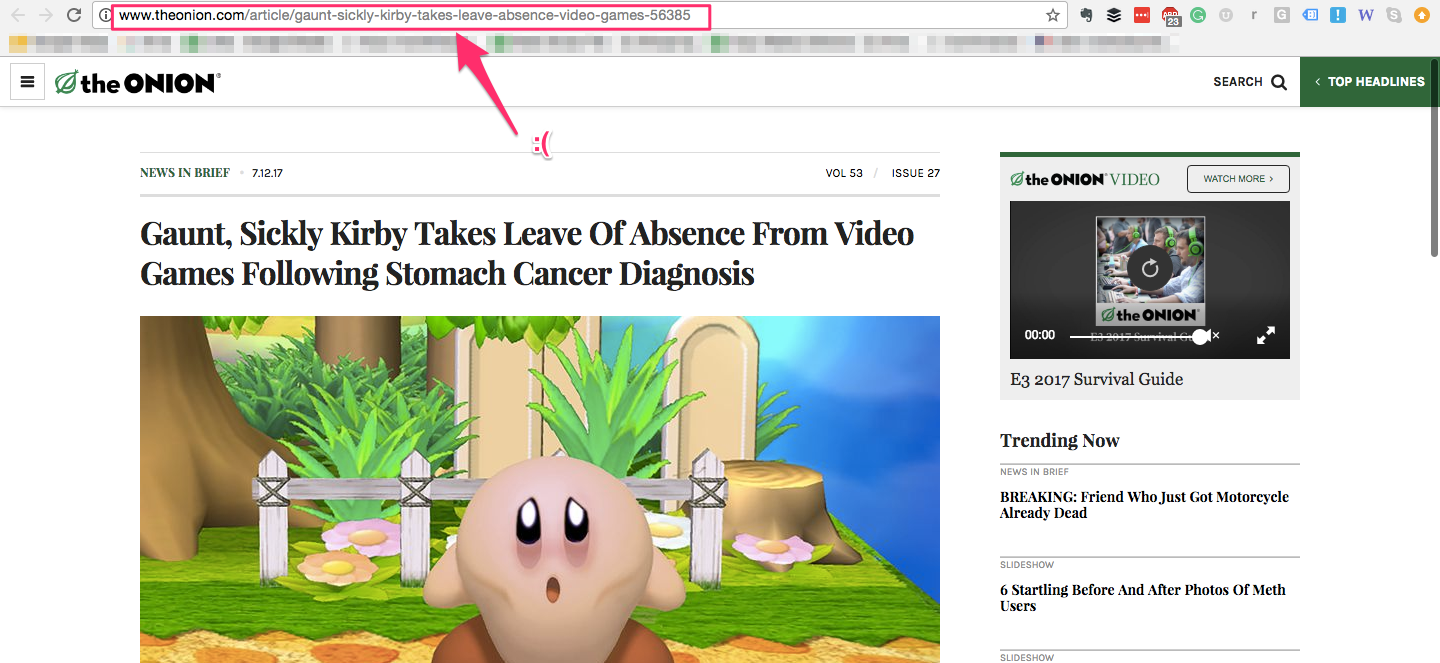Open the purple W extension icon
1440x663 pixels.
click(1366, 15)
